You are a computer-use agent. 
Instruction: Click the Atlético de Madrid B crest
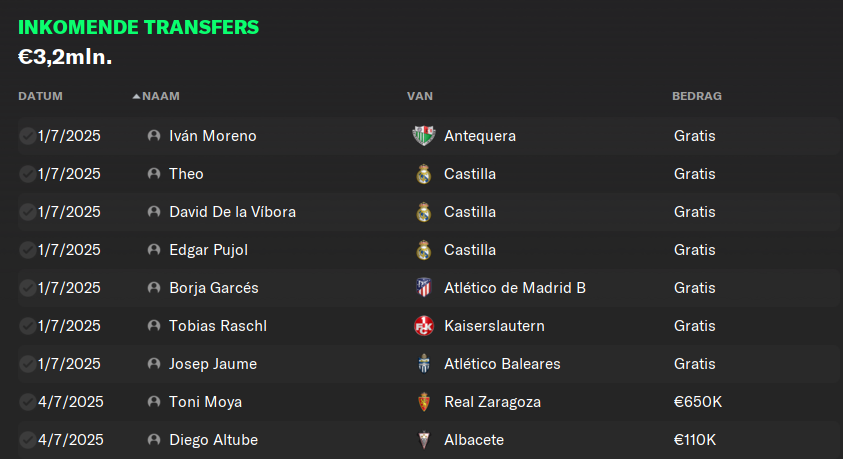coord(424,288)
